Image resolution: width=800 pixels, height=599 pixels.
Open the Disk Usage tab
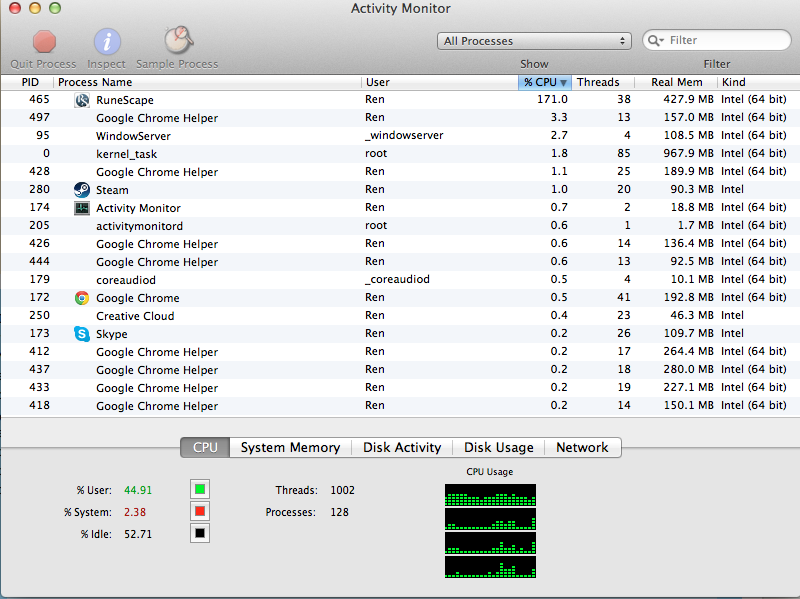[x=498, y=447]
